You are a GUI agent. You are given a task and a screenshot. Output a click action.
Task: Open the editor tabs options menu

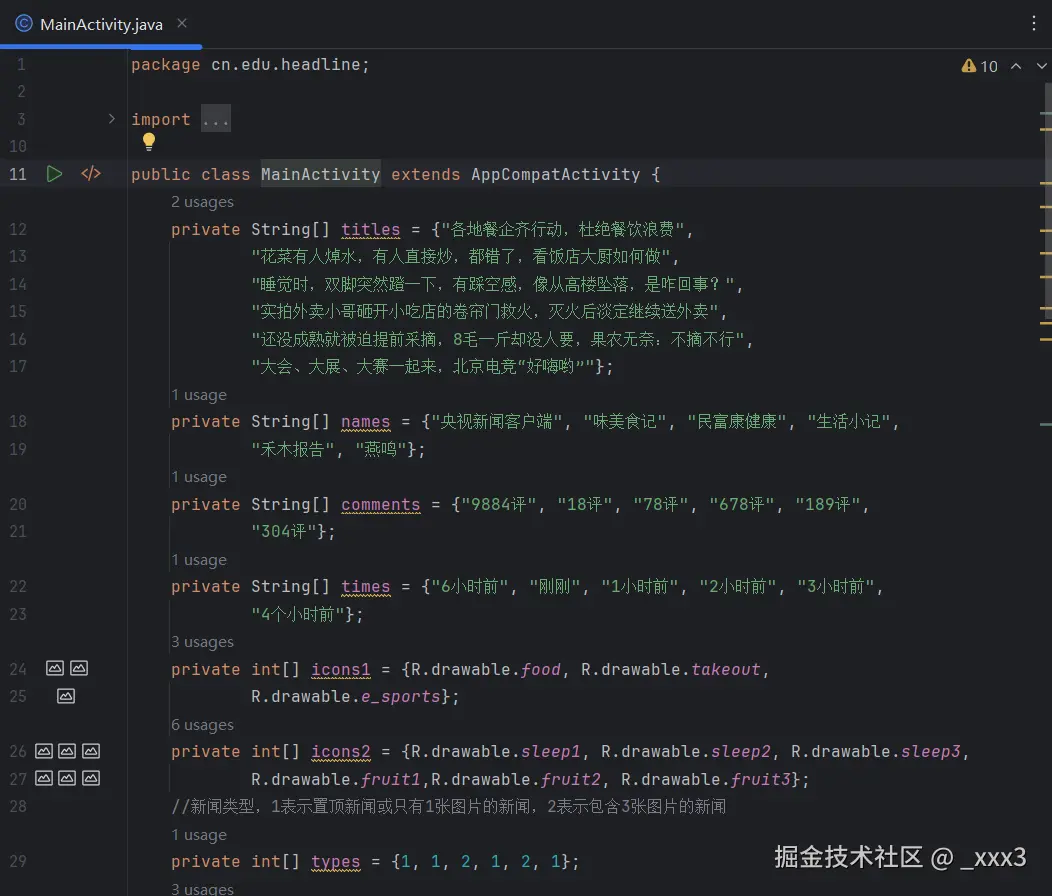[x=1033, y=23]
